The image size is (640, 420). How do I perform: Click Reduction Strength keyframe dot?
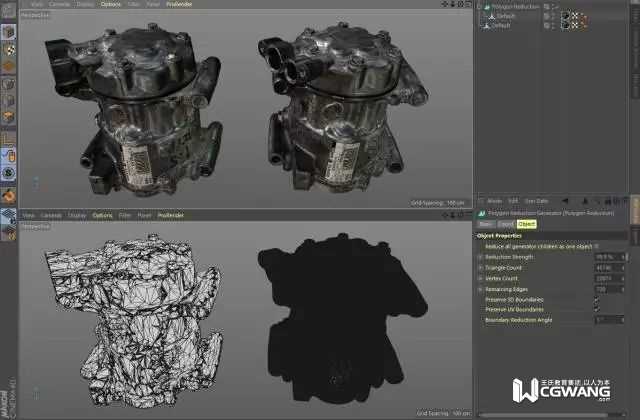480,257
